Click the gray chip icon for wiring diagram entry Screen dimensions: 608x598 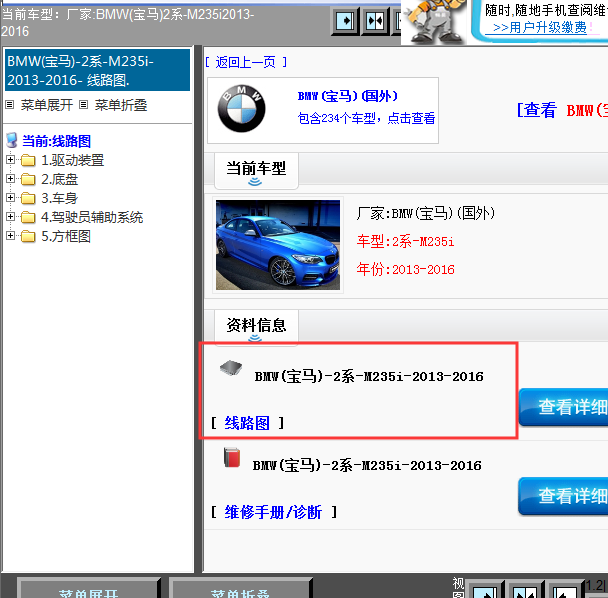pyautogui.click(x=231, y=368)
